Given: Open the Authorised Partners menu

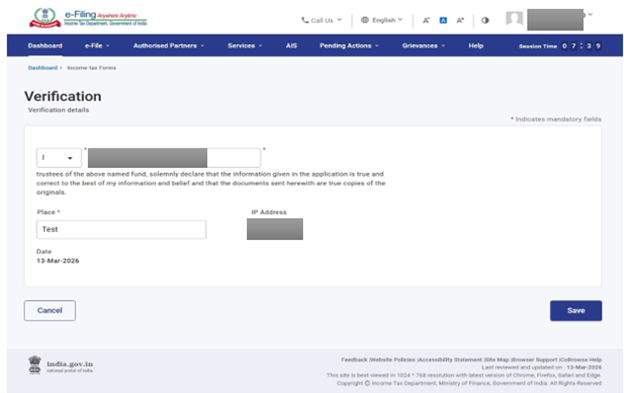Looking at the screenshot, I should [169, 46].
